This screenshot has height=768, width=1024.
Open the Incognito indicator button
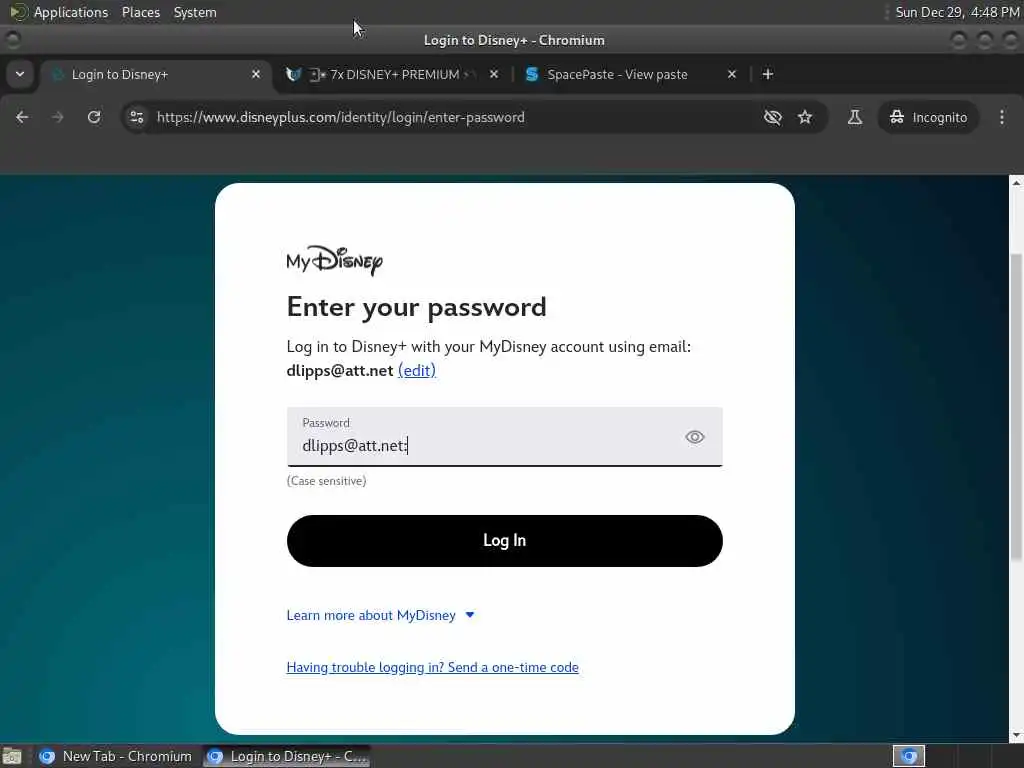point(928,117)
